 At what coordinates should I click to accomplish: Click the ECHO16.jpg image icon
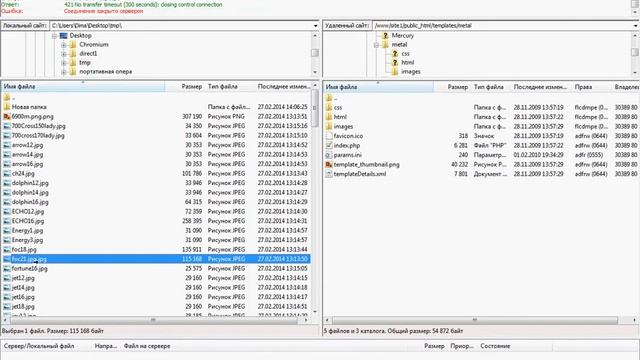[7, 221]
